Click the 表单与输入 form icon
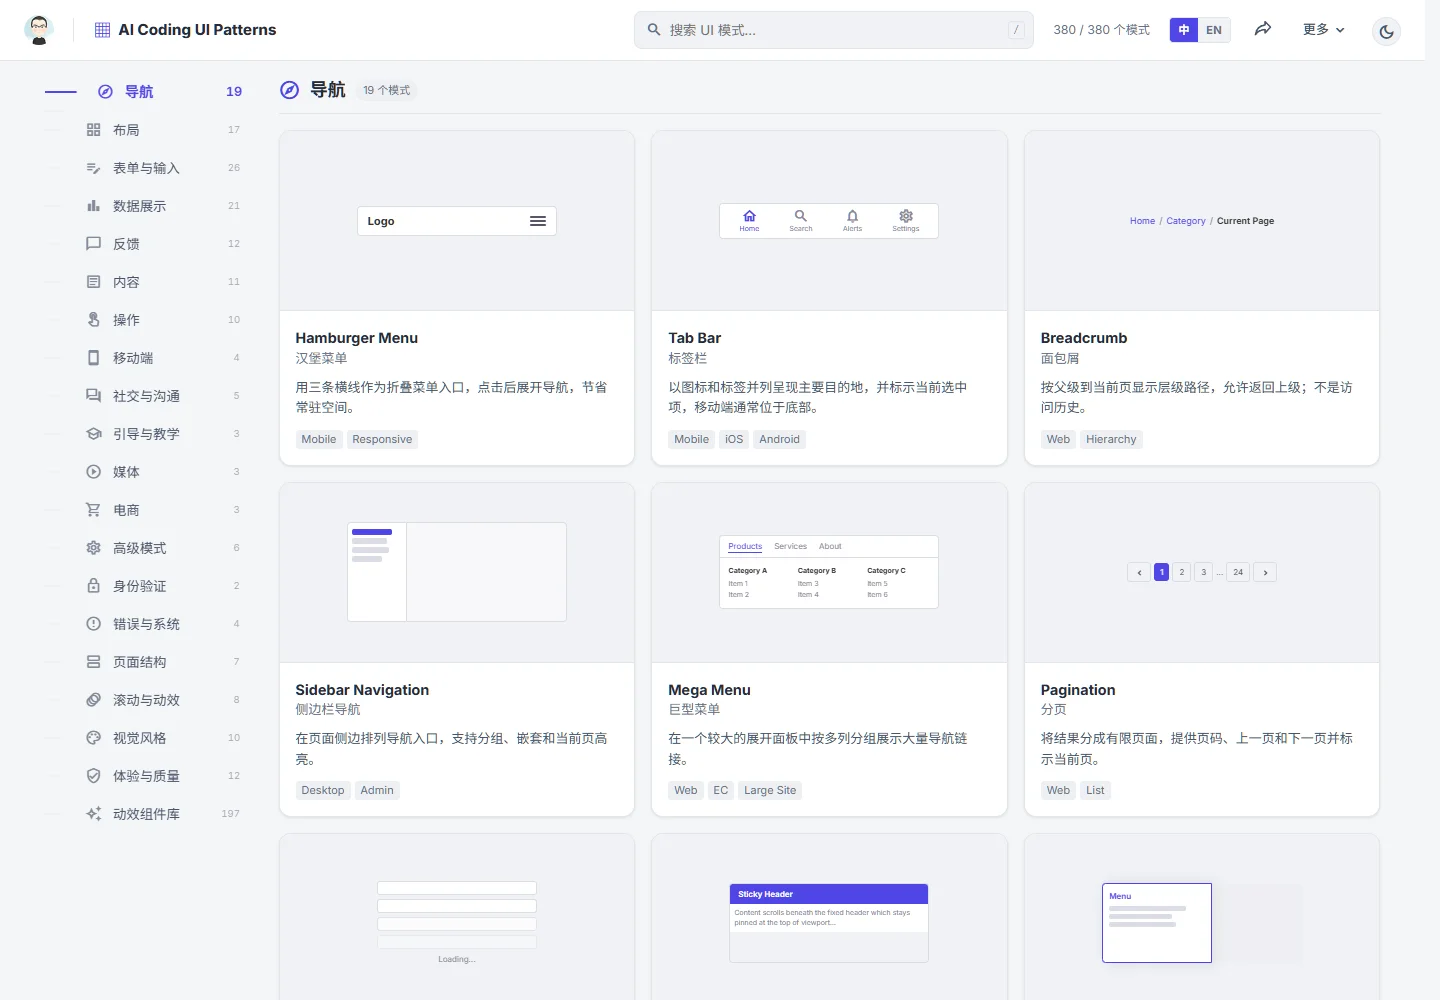This screenshot has width=1440, height=1000. click(93, 168)
